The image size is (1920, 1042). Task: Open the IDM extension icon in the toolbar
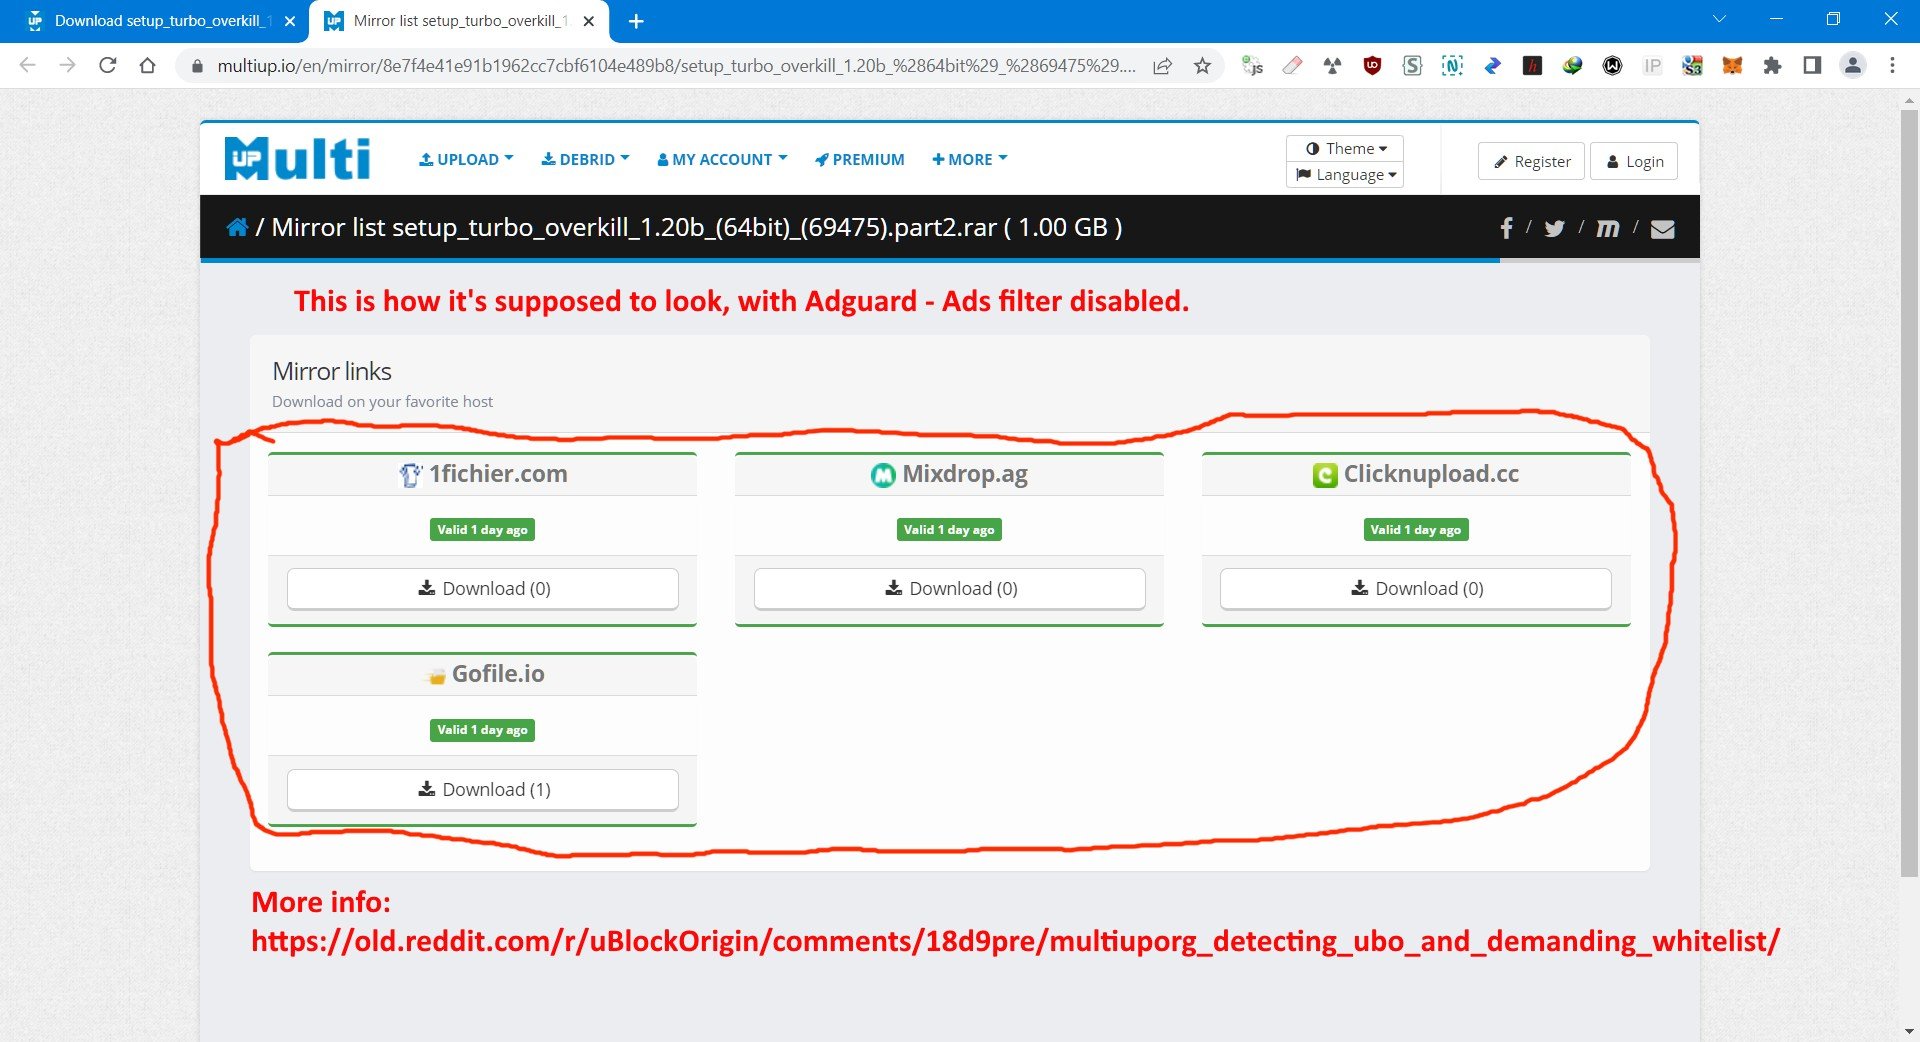(x=1573, y=66)
